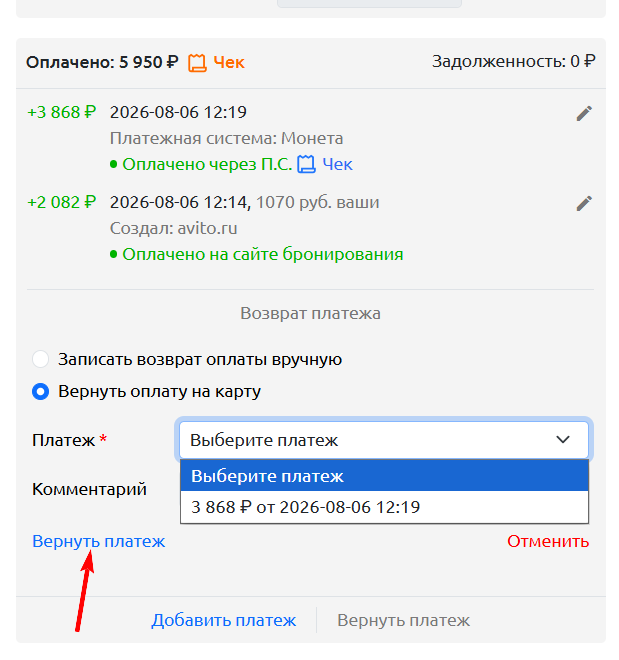Screen dimensions: 619x660
Task: Click the 'Оплачено на сайте бронирования' status
Action: [x=263, y=254]
